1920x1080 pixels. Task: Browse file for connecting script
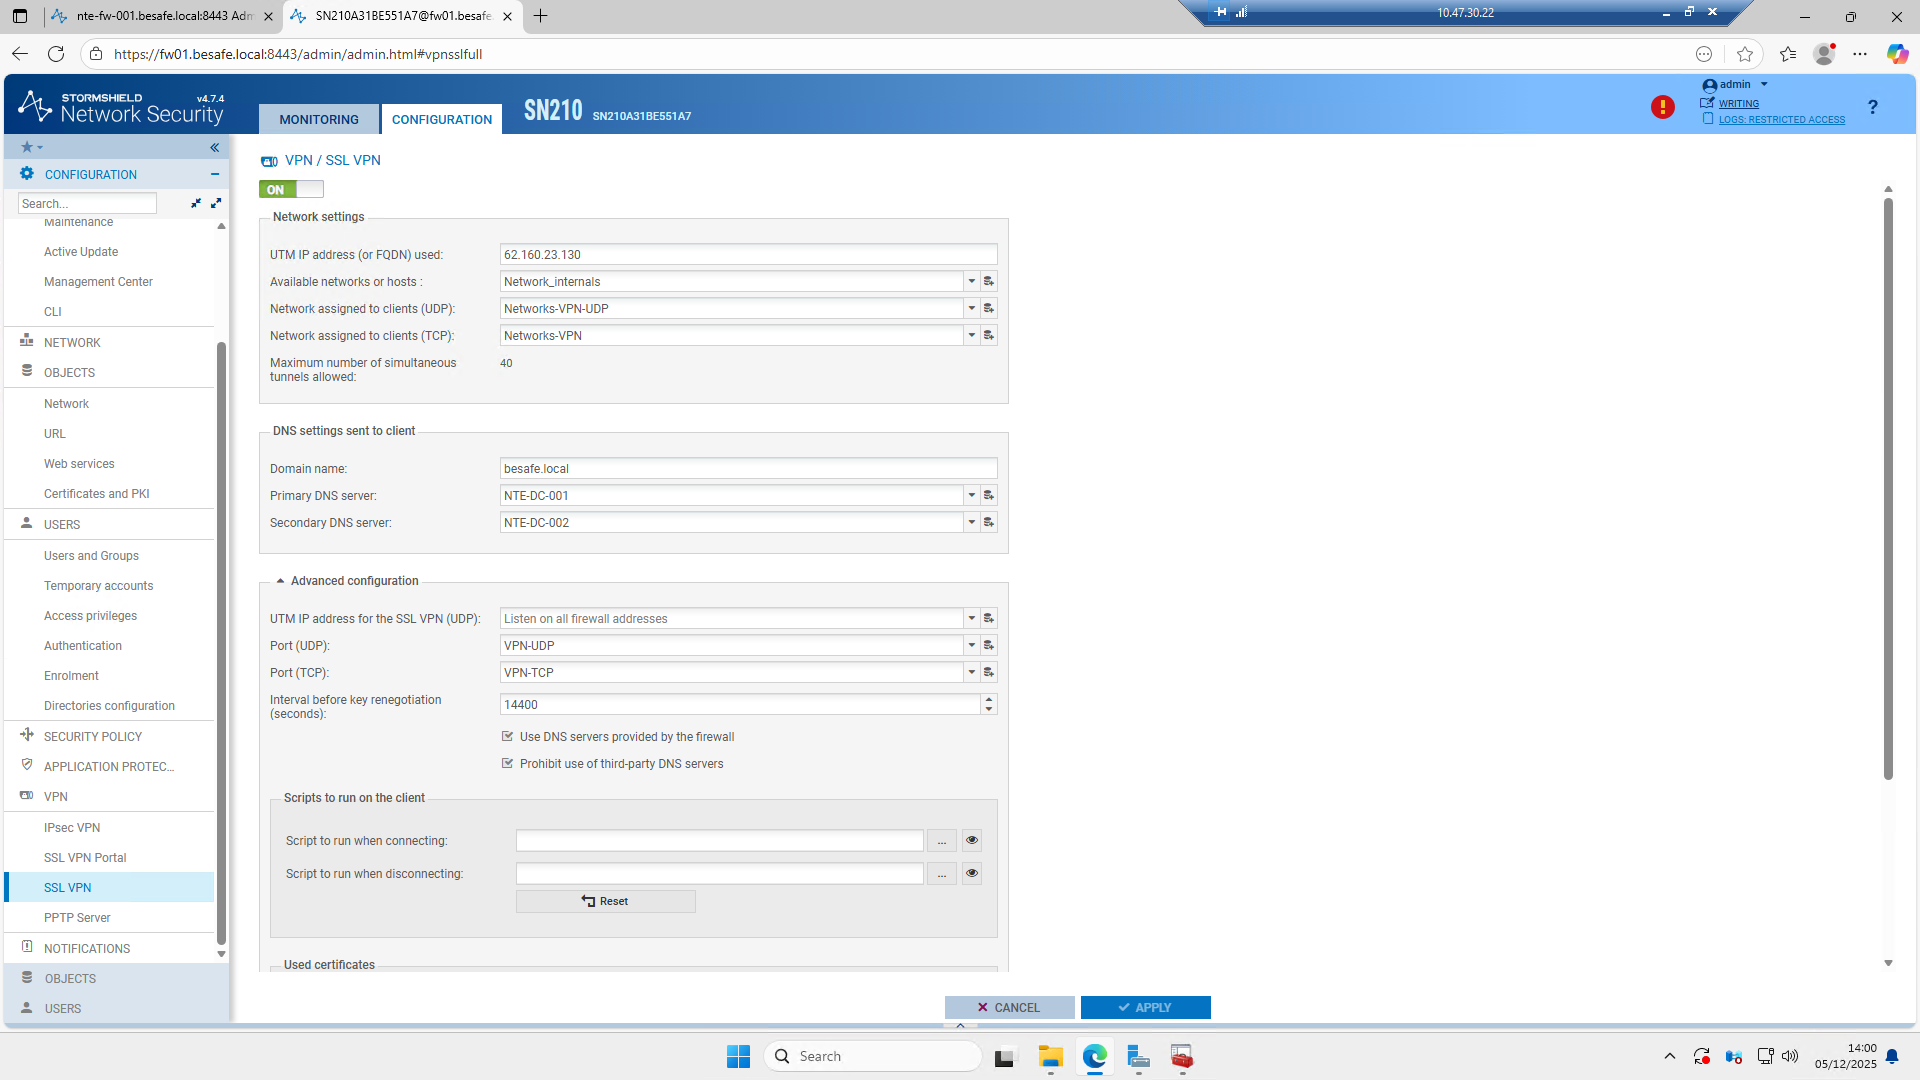click(x=942, y=841)
